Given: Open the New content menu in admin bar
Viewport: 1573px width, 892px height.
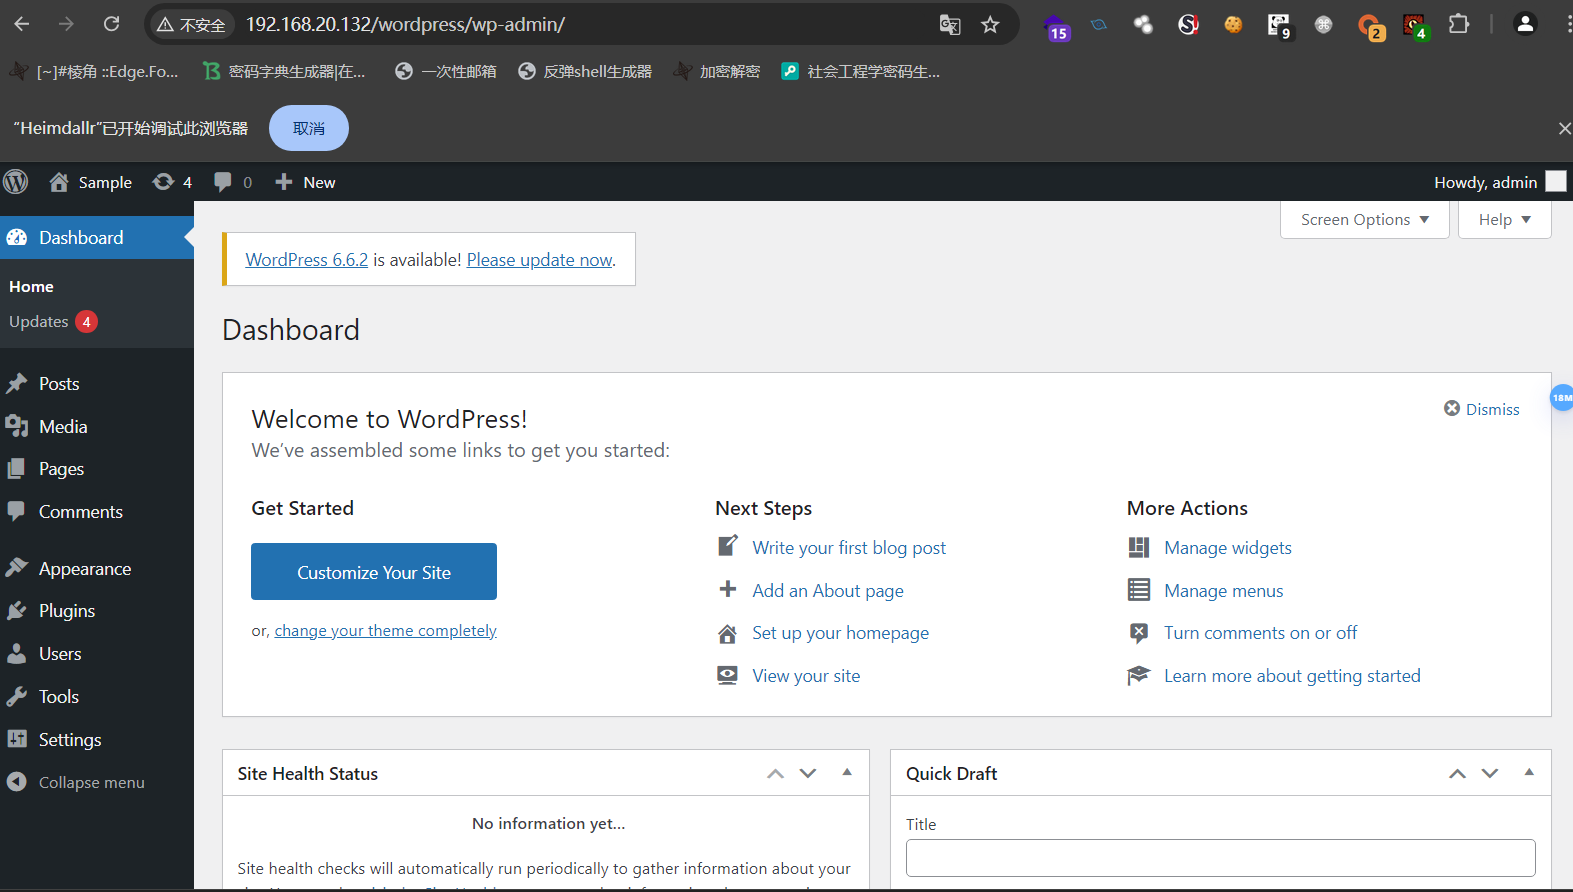Looking at the screenshot, I should tap(305, 182).
